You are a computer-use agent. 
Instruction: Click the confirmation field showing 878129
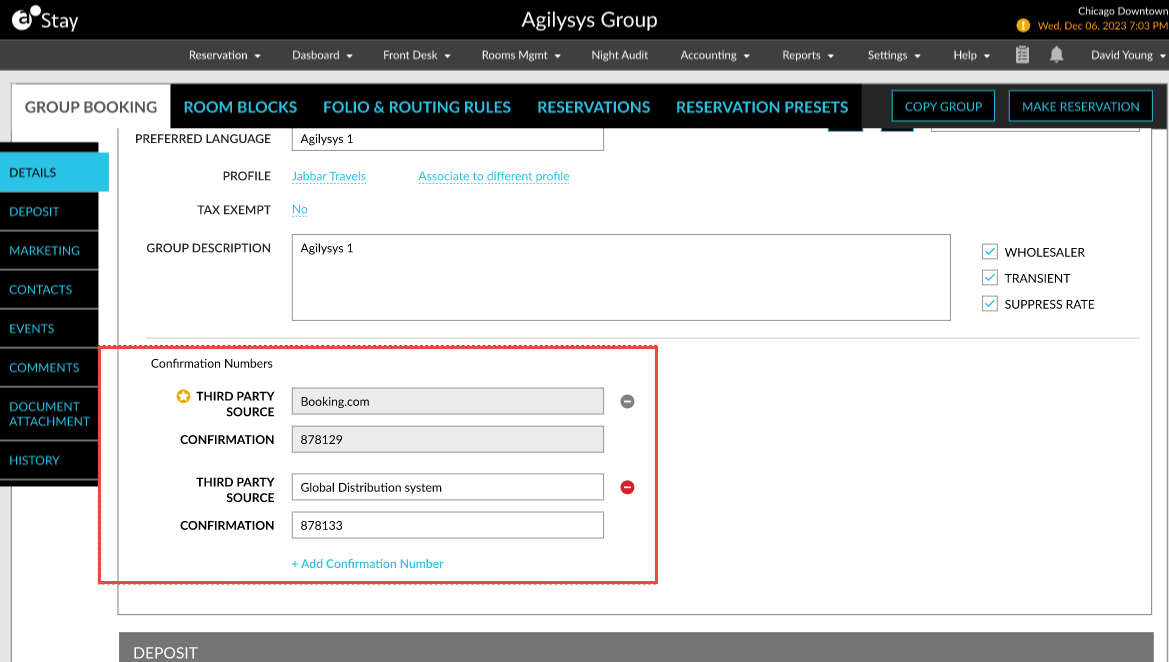tap(447, 439)
